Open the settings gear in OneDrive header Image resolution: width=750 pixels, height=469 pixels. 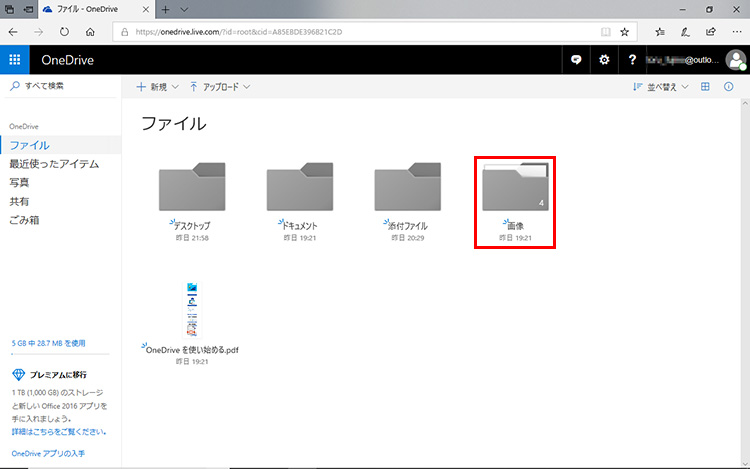604,60
